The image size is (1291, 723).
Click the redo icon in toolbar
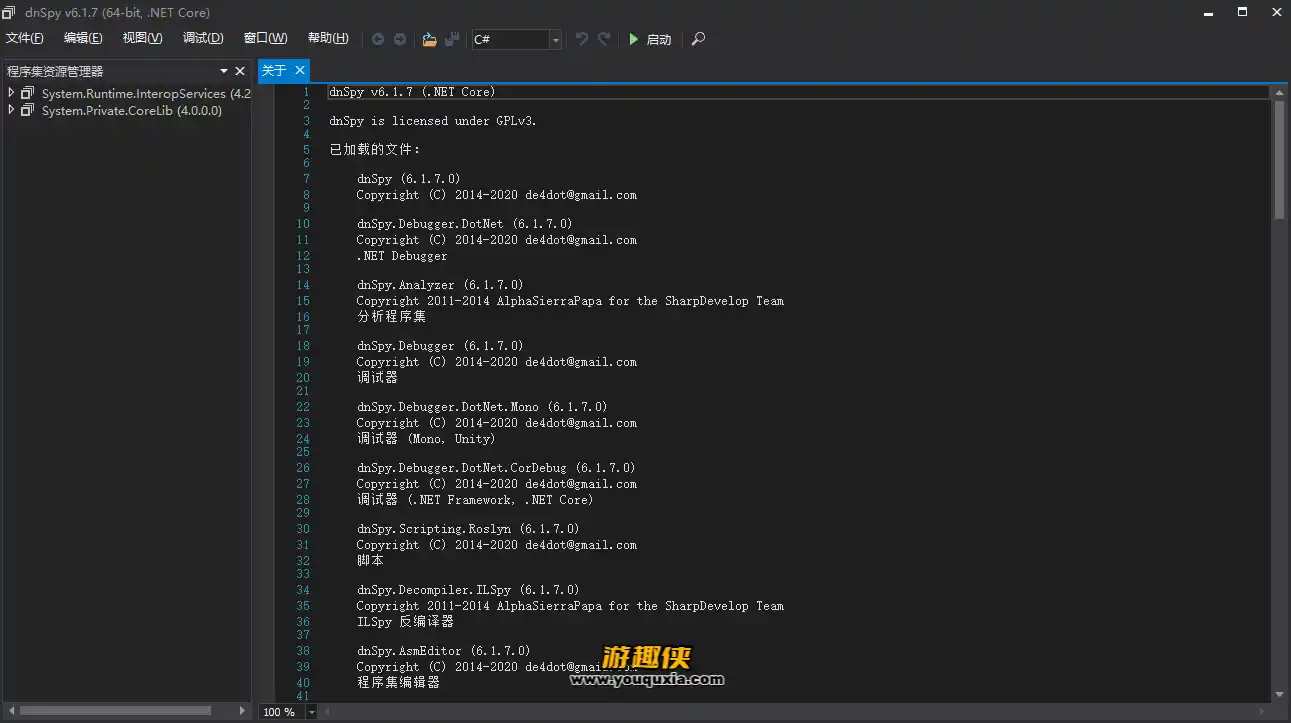tap(604, 39)
